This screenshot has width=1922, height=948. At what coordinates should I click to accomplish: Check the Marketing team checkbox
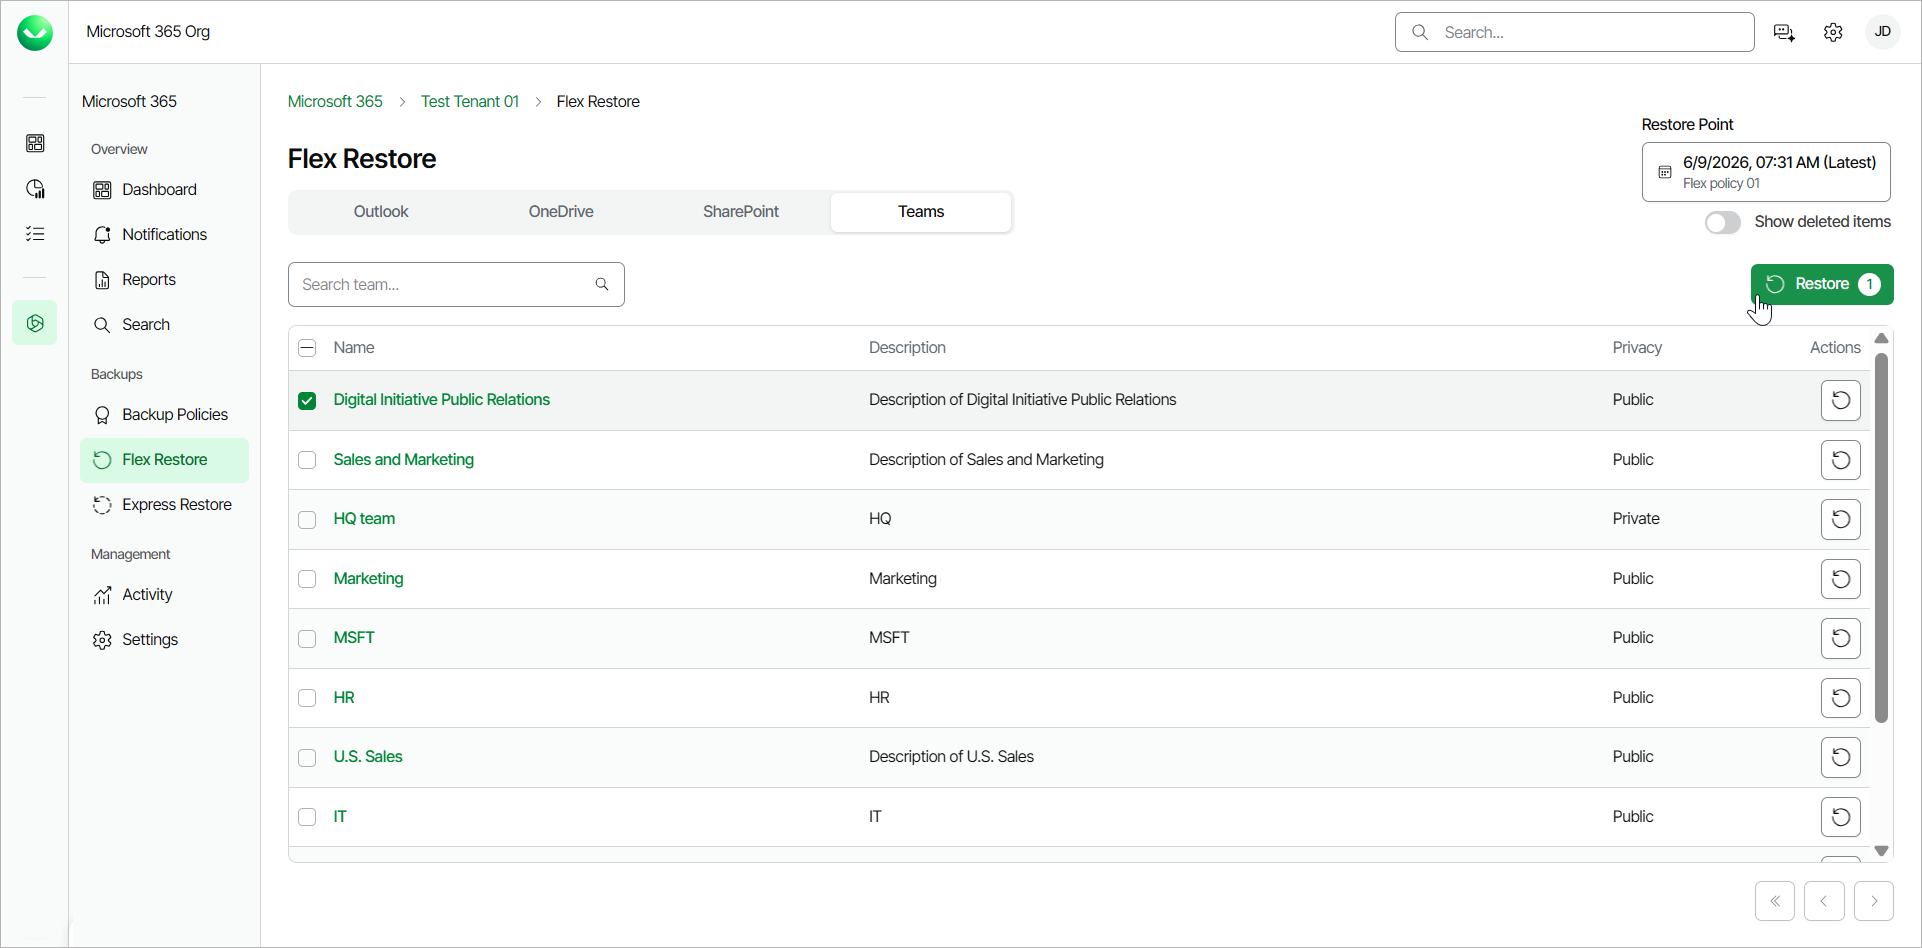click(307, 579)
